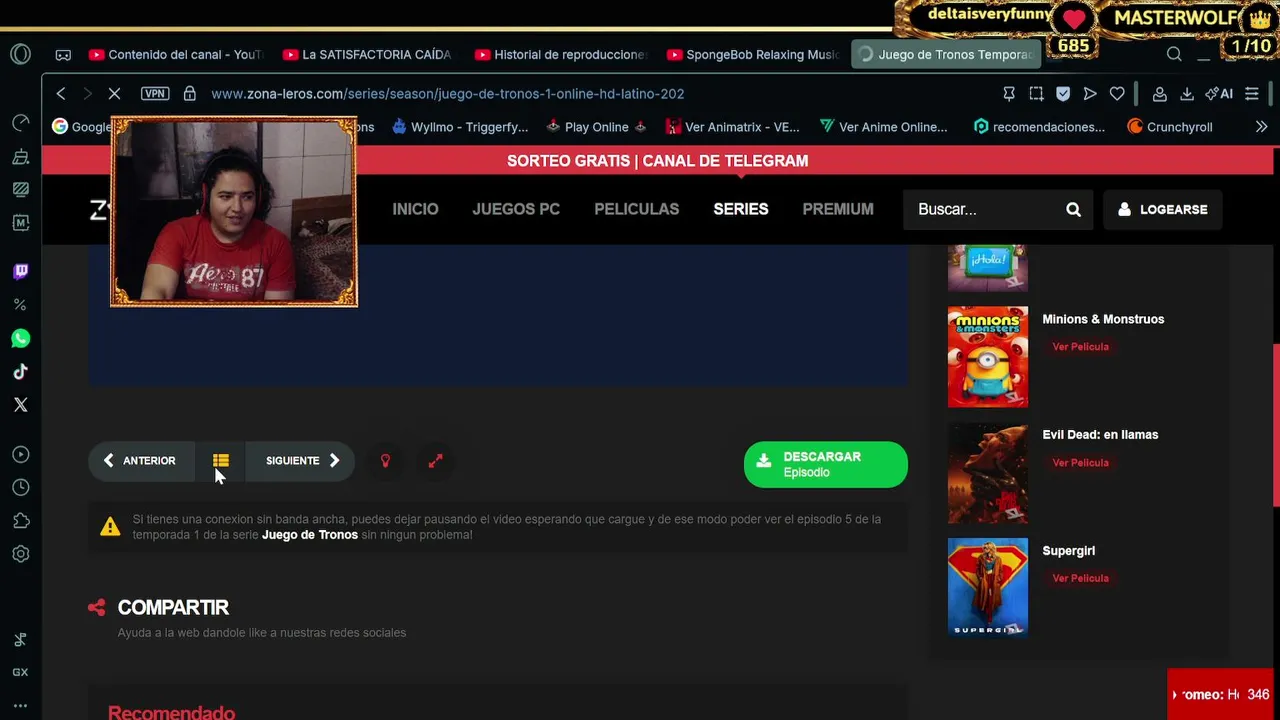Switch to Historial de reproducciones tab
The height and width of the screenshot is (720, 1280).
click(x=562, y=55)
